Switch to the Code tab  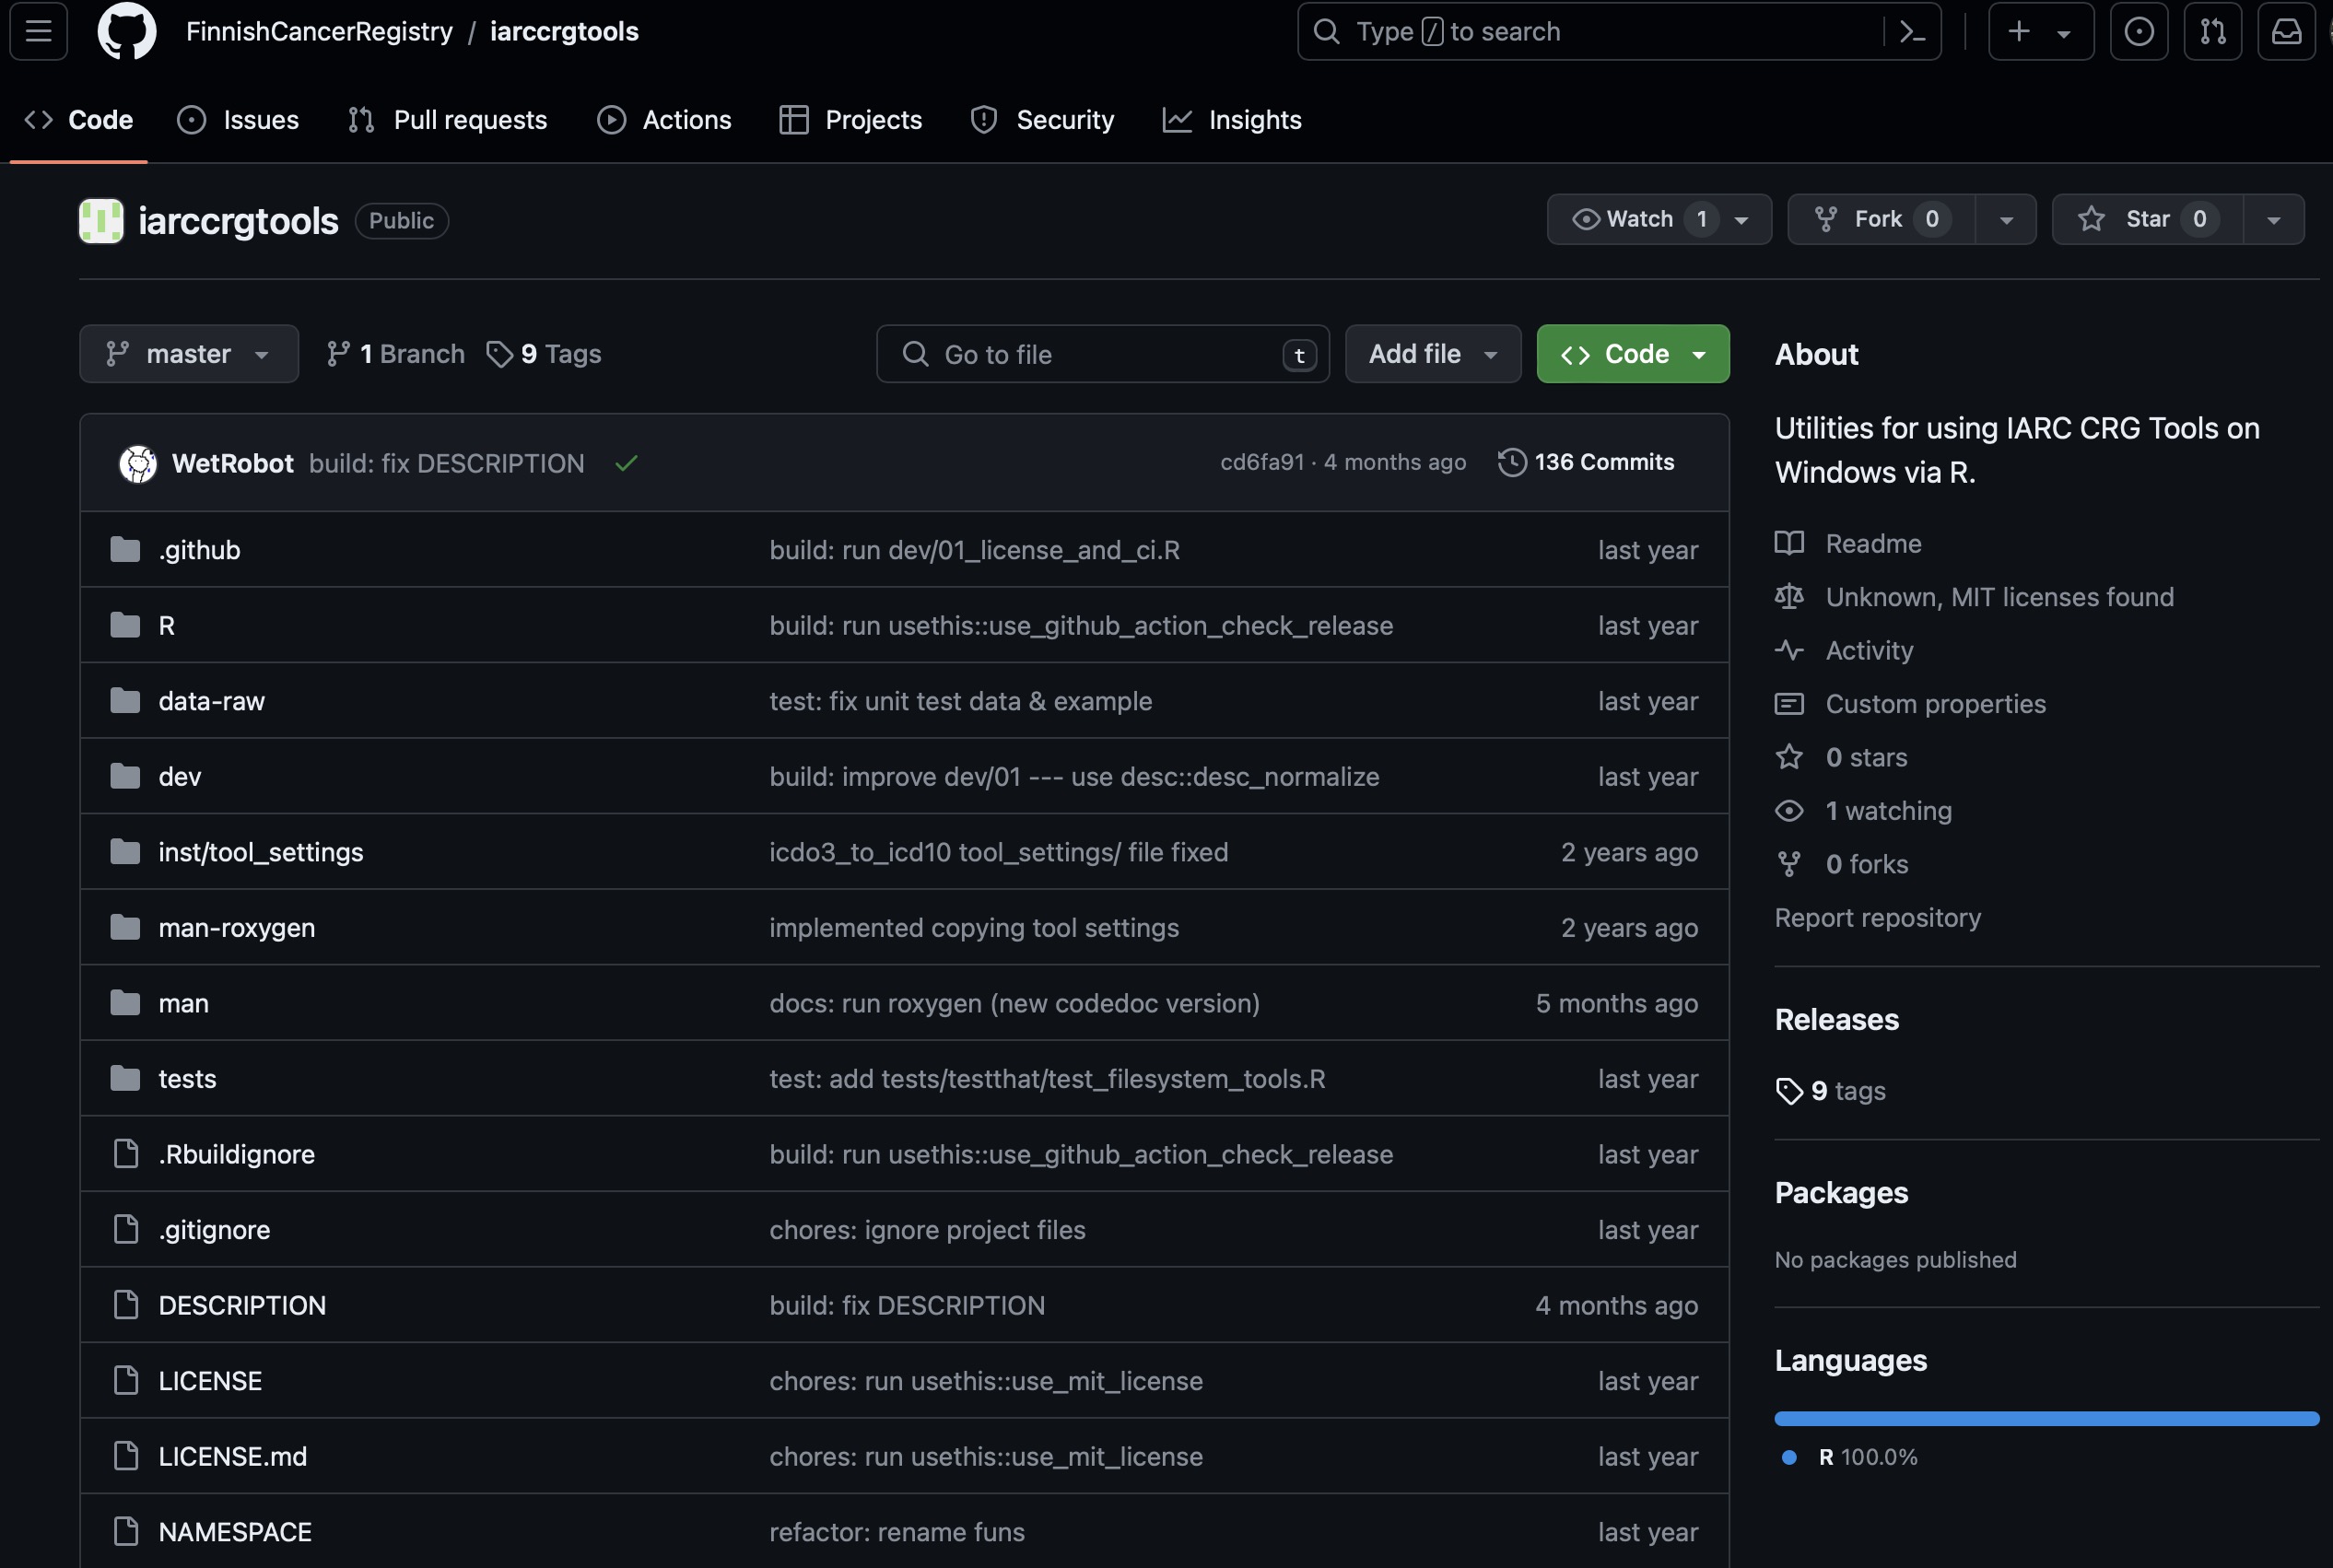pyautogui.click(x=79, y=120)
